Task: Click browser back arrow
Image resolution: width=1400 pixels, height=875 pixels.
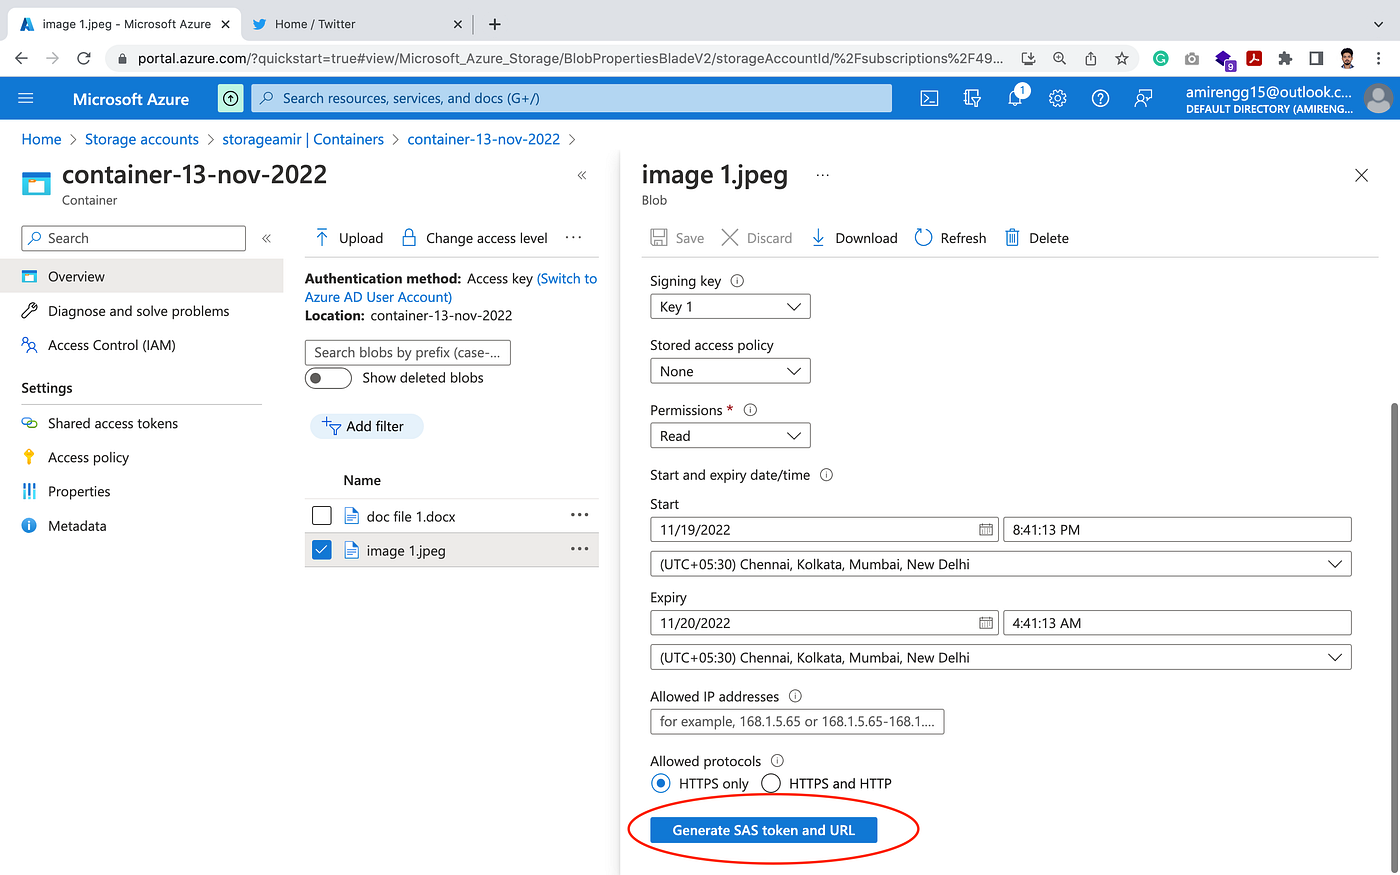Action: coord(21,58)
